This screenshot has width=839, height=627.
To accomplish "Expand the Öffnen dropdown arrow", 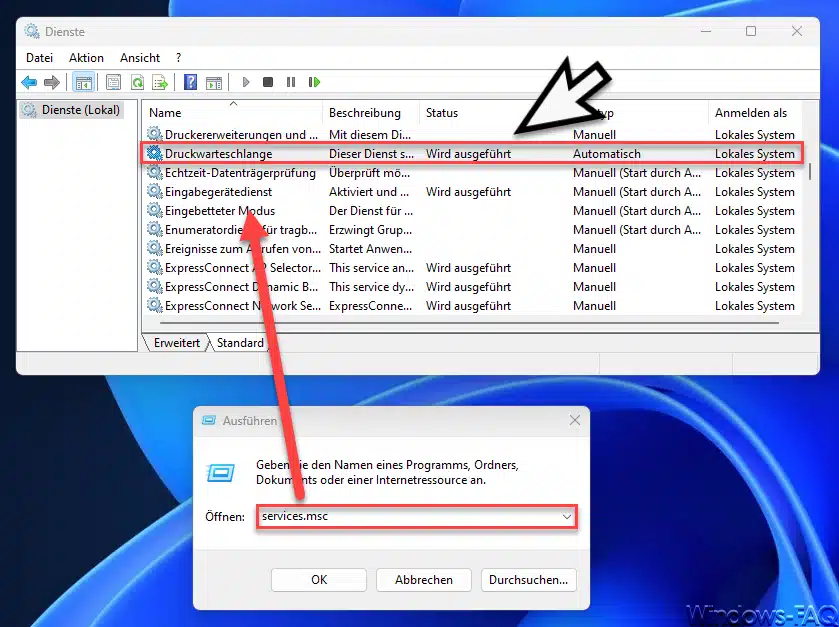I will (x=567, y=517).
